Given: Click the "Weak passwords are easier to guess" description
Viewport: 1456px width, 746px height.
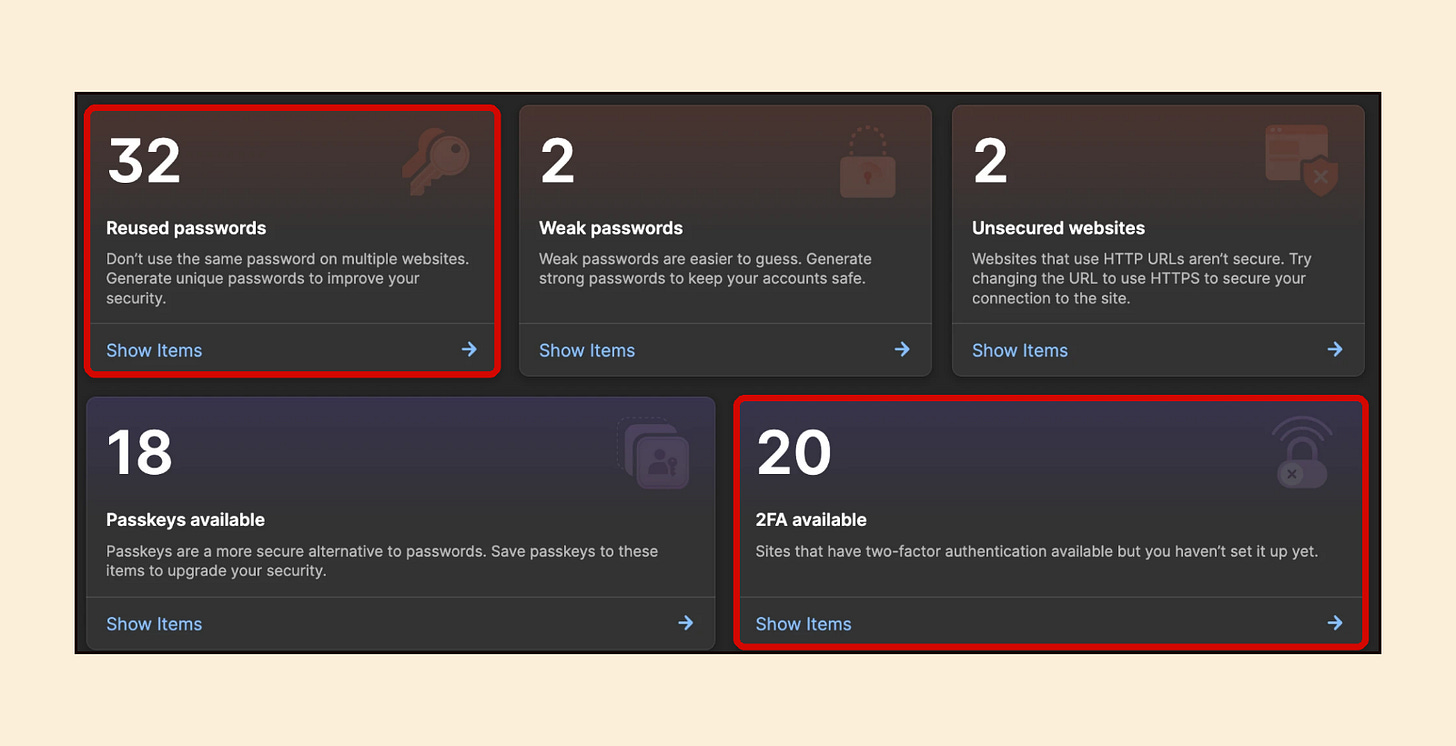Looking at the screenshot, I should pos(705,268).
